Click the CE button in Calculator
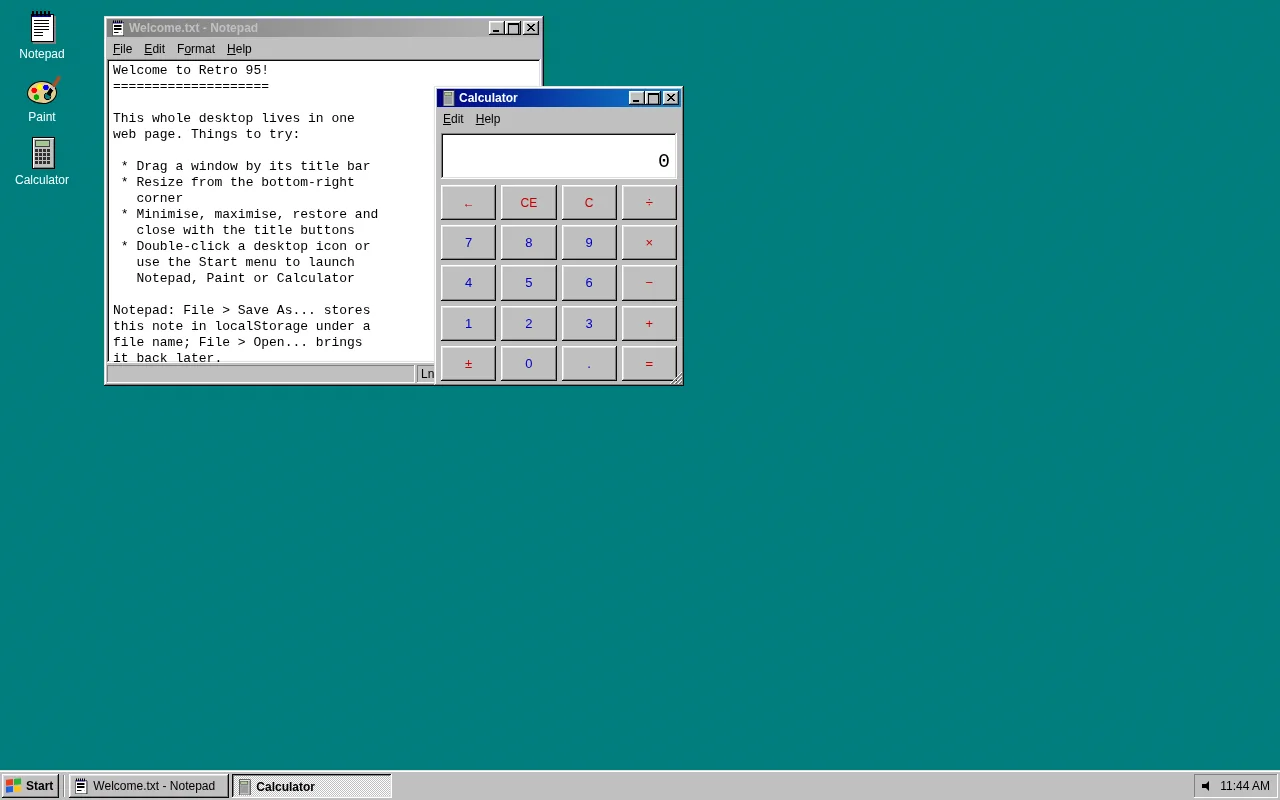 tap(529, 203)
